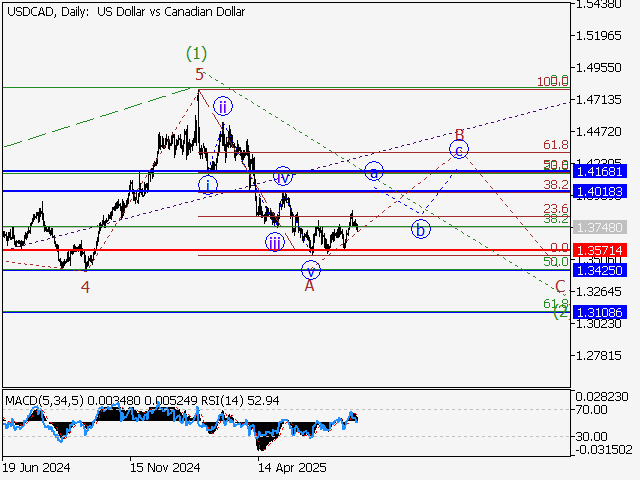Select the circled wave i marker
Image resolution: width=640 pixels, height=480 pixels.
pyautogui.click(x=208, y=184)
